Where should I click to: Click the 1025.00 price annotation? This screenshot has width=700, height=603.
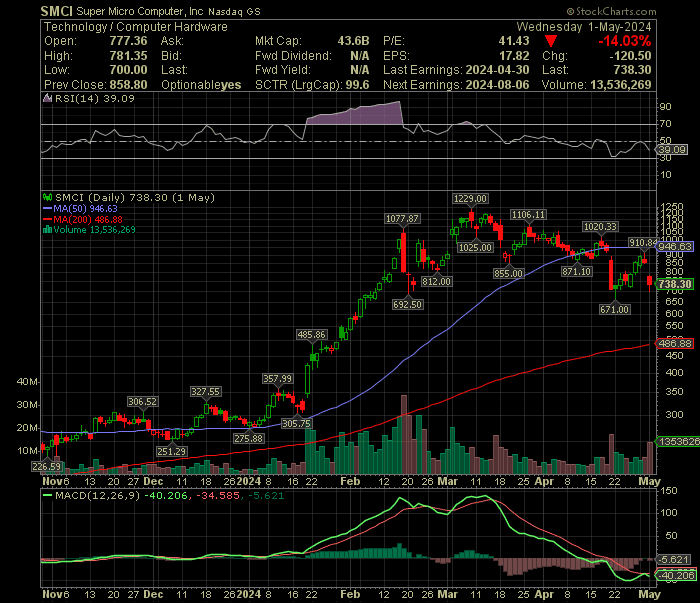coord(475,247)
